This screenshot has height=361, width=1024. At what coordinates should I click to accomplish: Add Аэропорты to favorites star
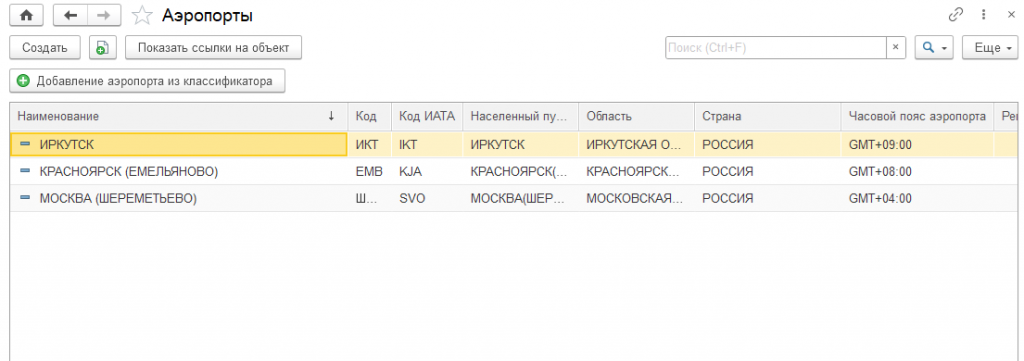[x=140, y=14]
